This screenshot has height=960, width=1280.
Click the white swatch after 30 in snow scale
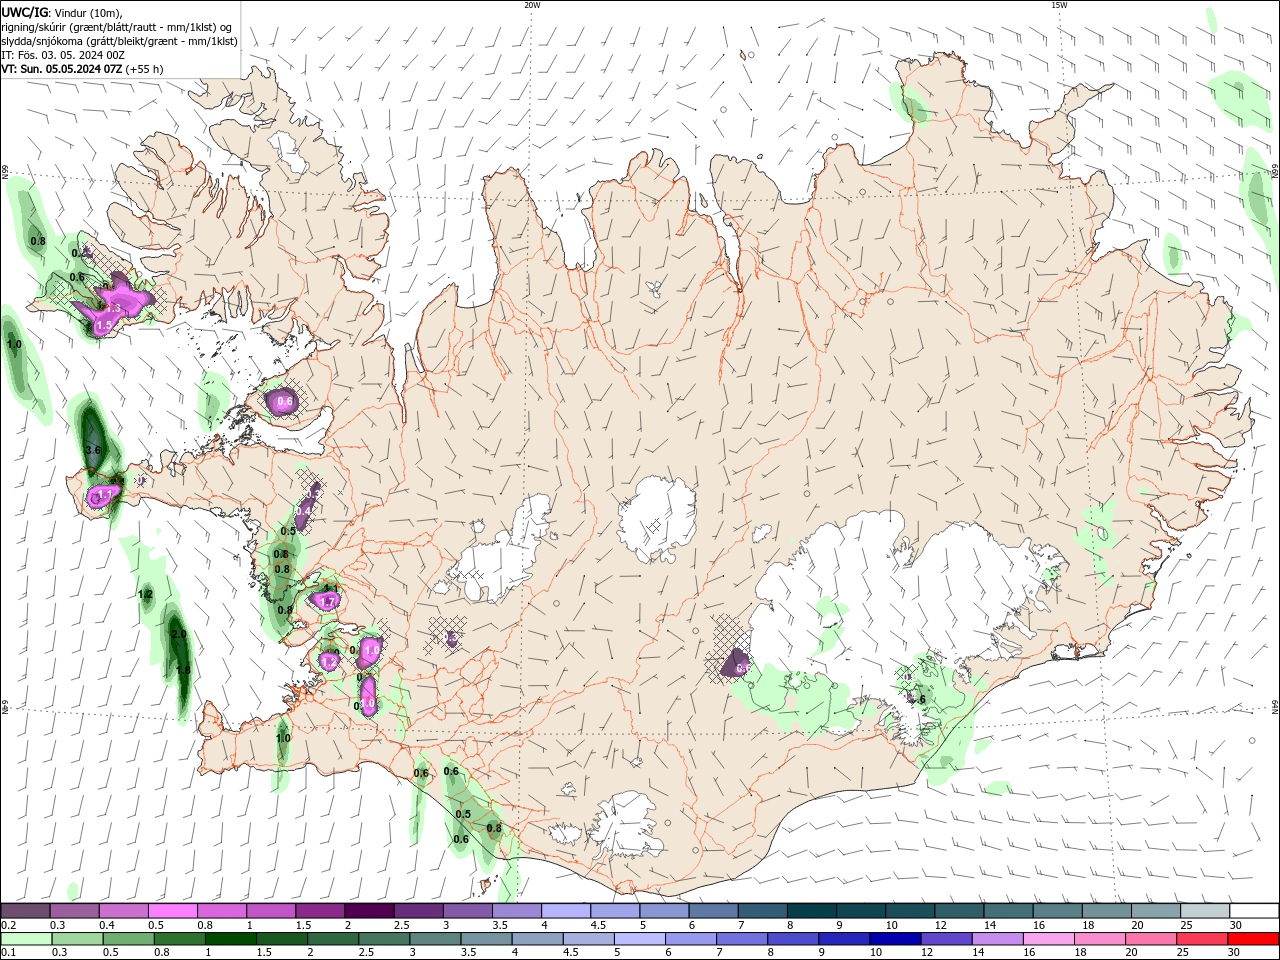(1254, 911)
